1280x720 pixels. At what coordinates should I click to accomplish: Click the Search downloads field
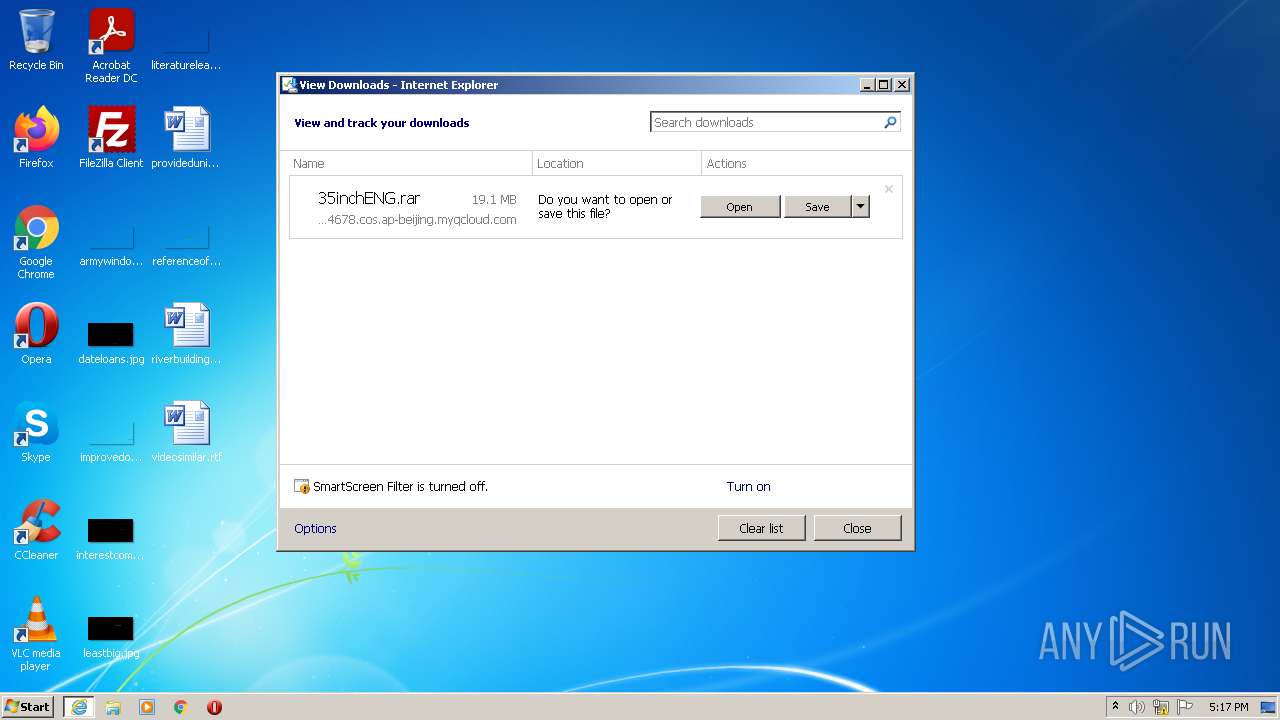pyautogui.click(x=766, y=122)
